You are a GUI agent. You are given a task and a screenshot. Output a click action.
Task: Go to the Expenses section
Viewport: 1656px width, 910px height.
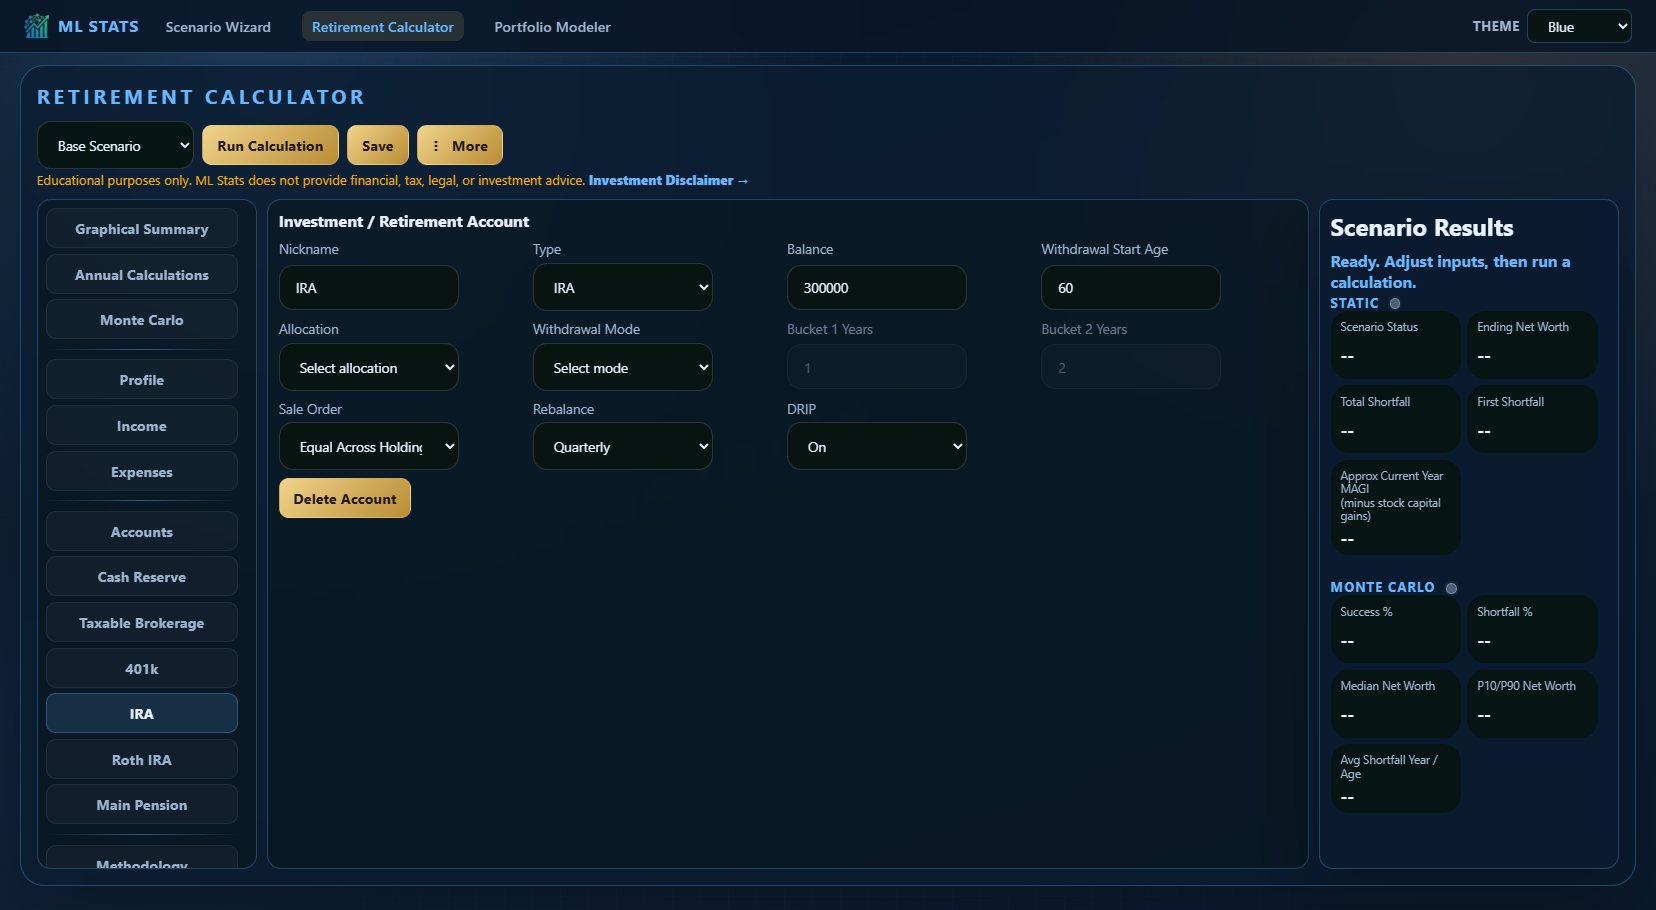coord(142,472)
